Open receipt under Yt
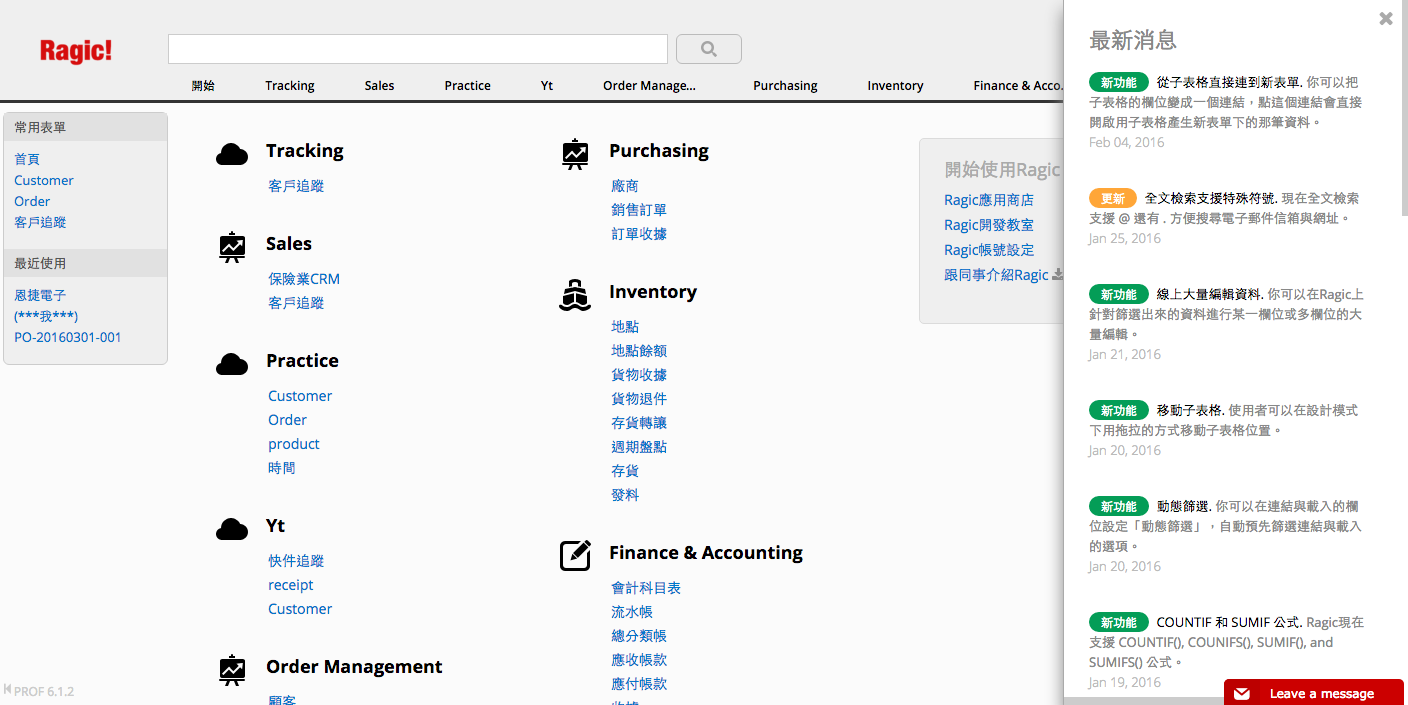This screenshot has width=1408, height=705. (291, 585)
